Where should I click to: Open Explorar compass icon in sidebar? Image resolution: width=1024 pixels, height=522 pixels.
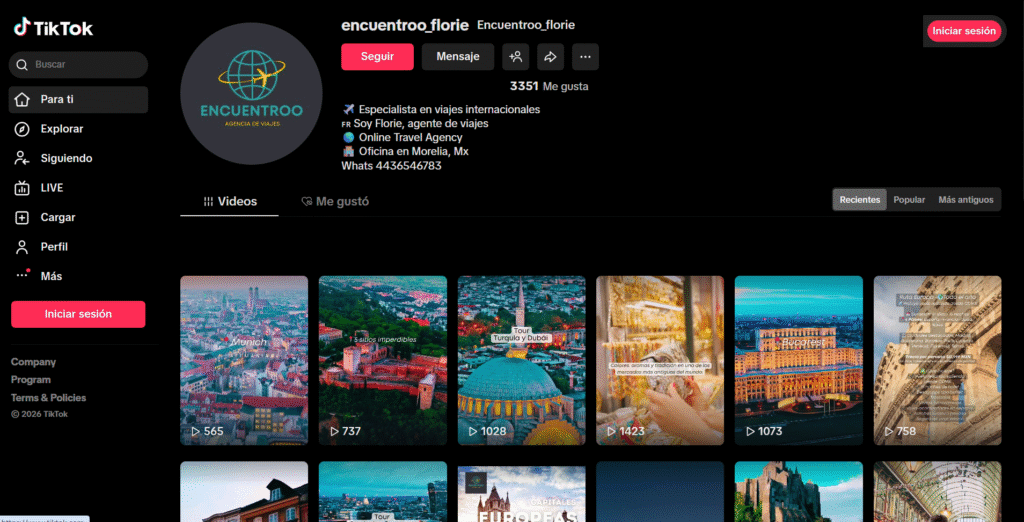point(22,129)
